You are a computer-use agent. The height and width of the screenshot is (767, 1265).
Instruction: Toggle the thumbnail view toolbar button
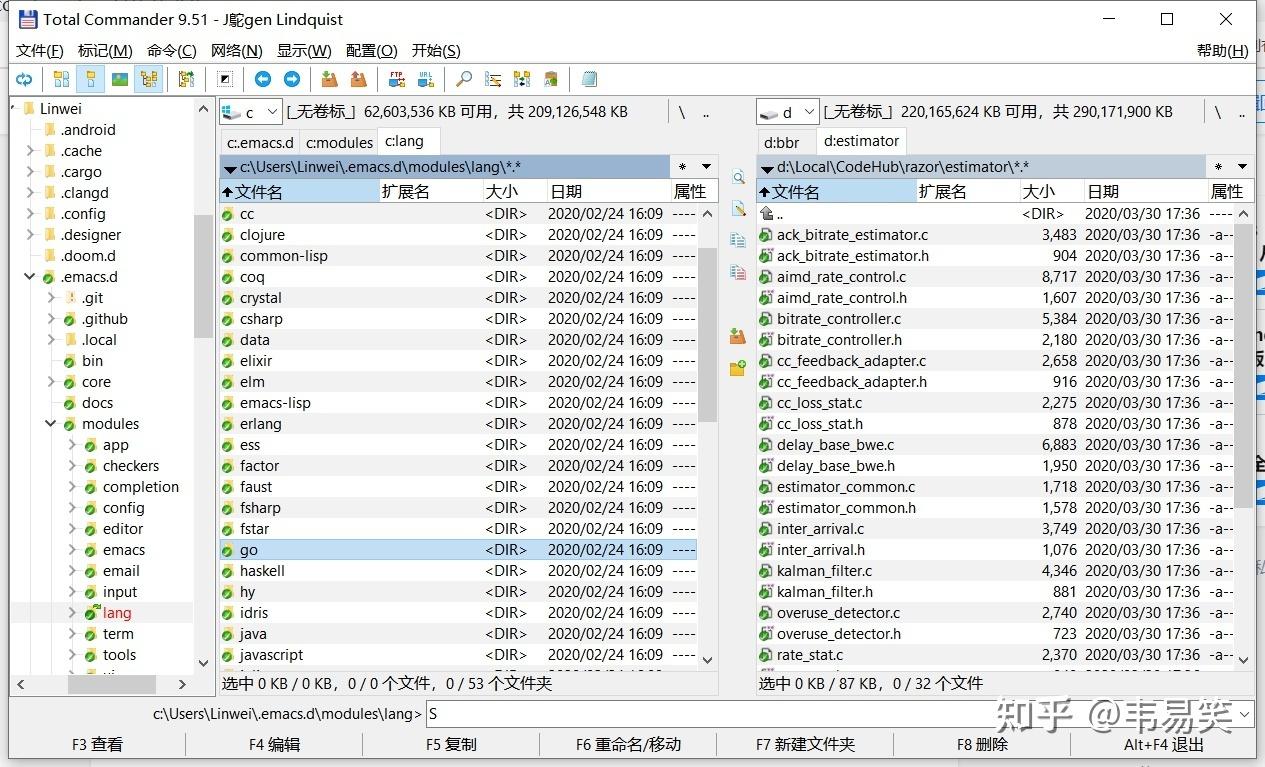(120, 79)
